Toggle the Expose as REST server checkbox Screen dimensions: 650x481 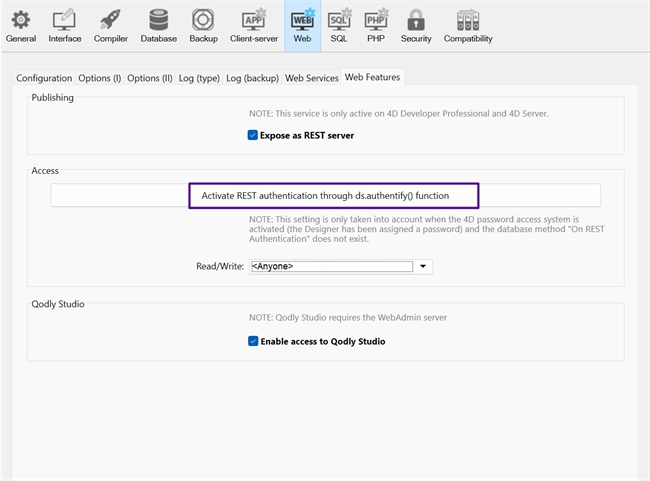[x=253, y=135]
